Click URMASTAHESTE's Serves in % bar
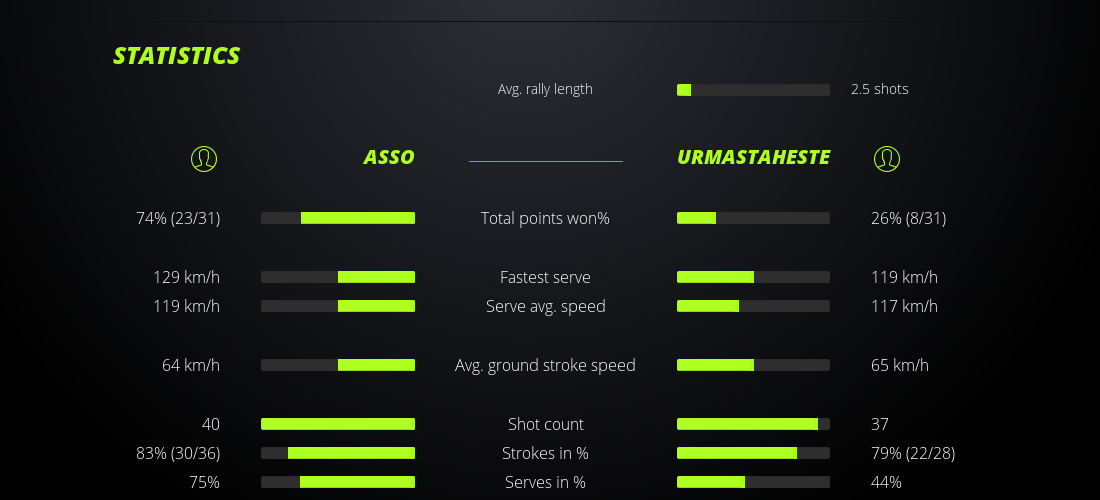Screen dimensions: 1100x500 click(x=753, y=482)
